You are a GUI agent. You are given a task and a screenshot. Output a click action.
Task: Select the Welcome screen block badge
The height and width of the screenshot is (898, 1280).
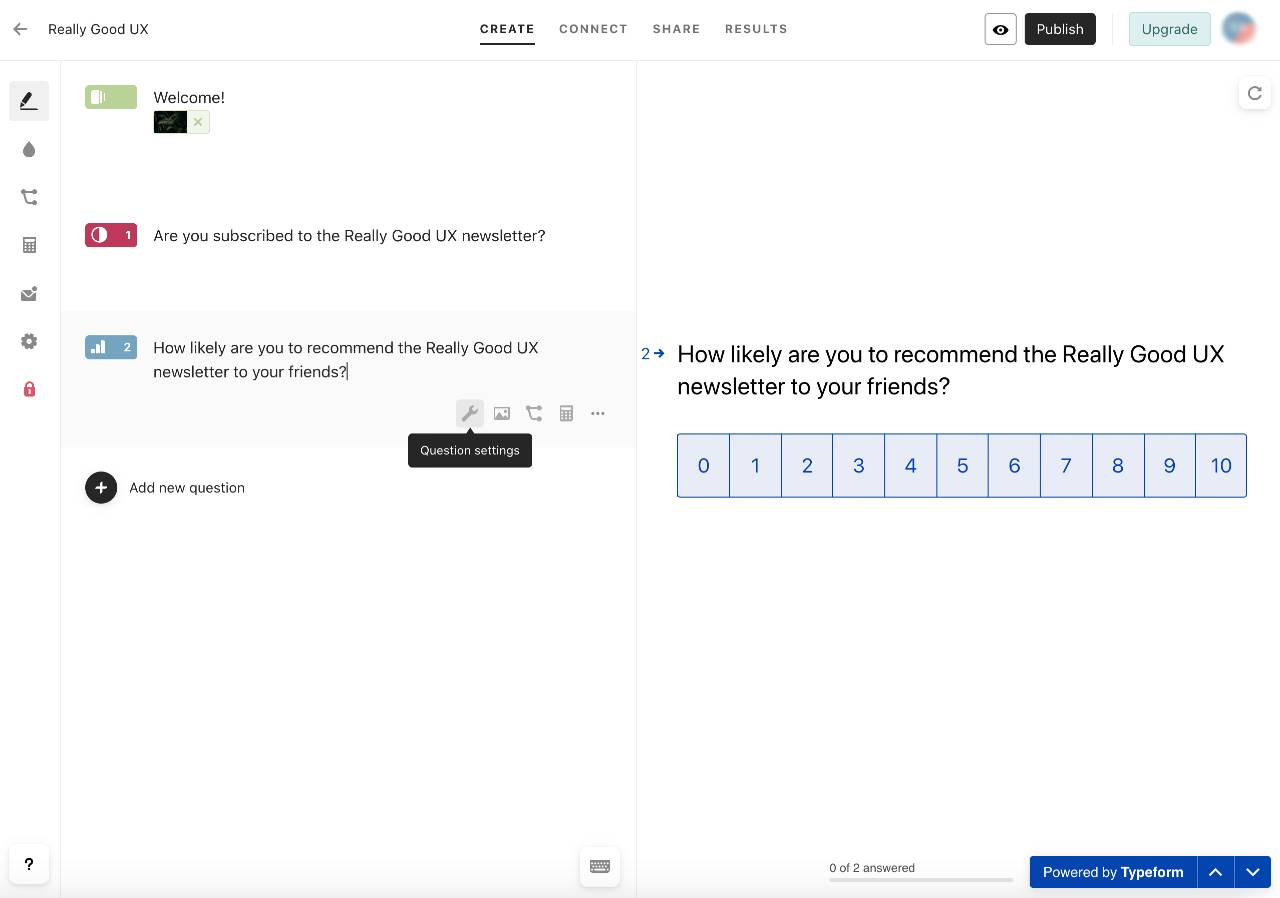[111, 97]
